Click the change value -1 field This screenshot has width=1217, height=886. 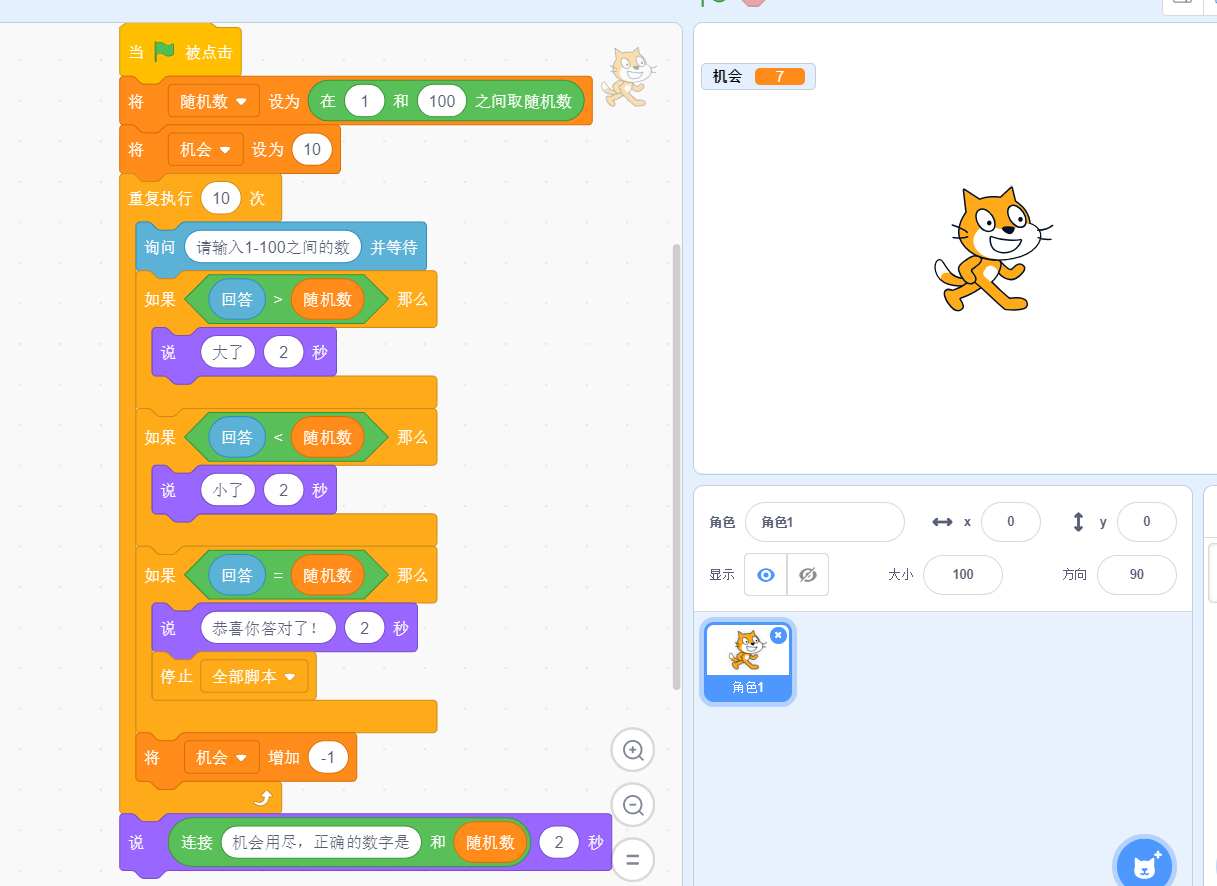329,758
